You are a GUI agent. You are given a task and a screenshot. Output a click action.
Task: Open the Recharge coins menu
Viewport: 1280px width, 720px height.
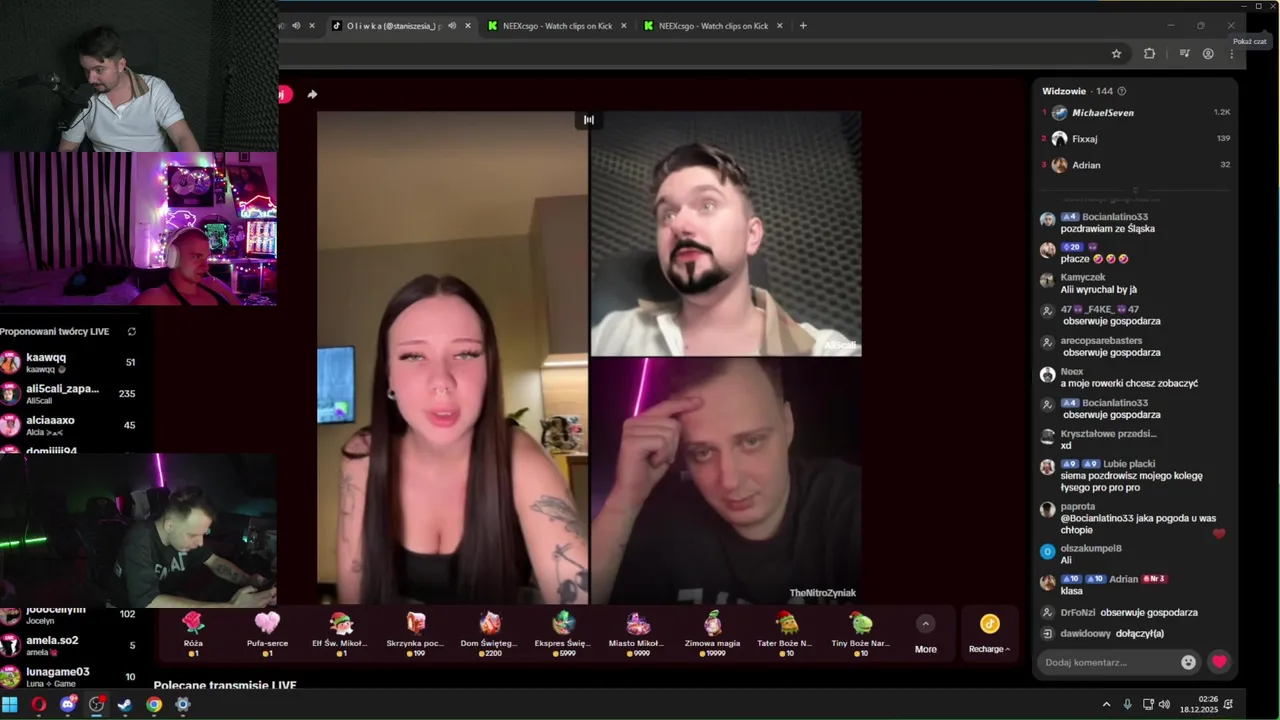[x=989, y=634]
